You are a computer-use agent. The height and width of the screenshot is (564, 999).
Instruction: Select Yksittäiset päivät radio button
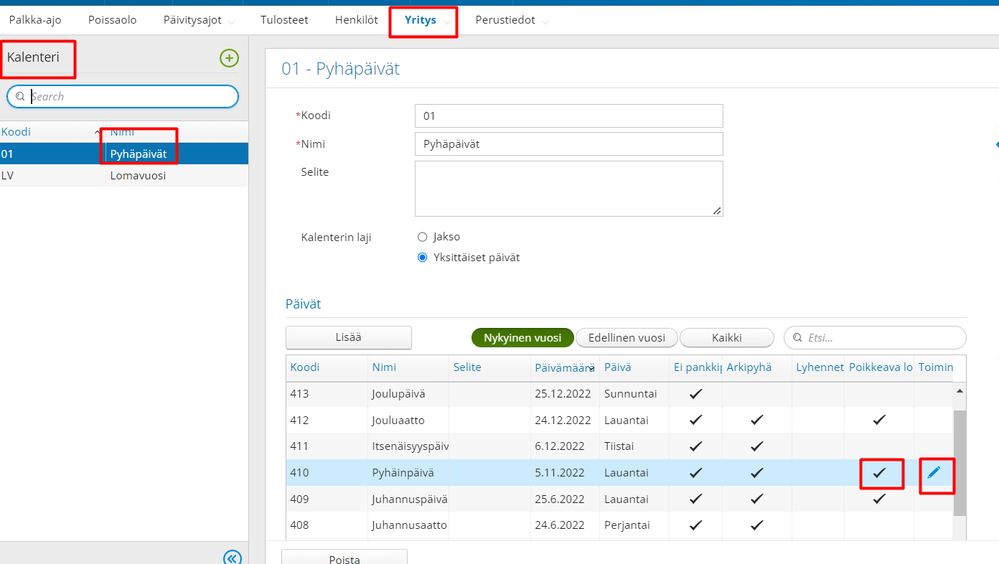pos(422,257)
